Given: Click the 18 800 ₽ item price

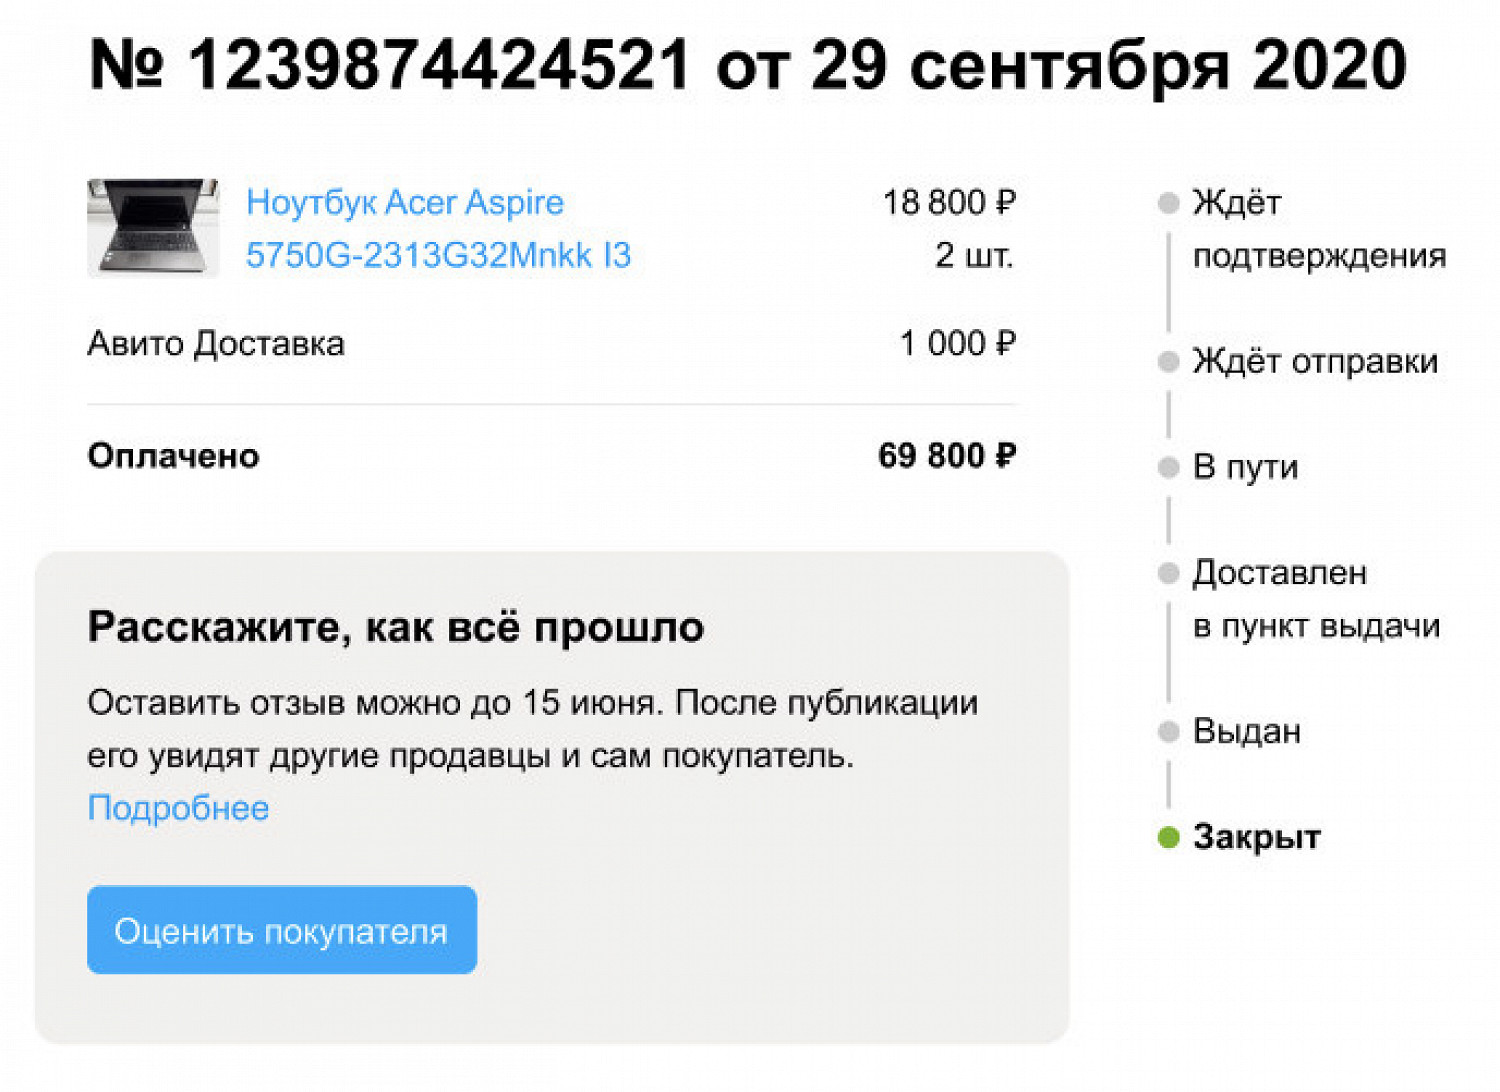Looking at the screenshot, I should click(948, 202).
